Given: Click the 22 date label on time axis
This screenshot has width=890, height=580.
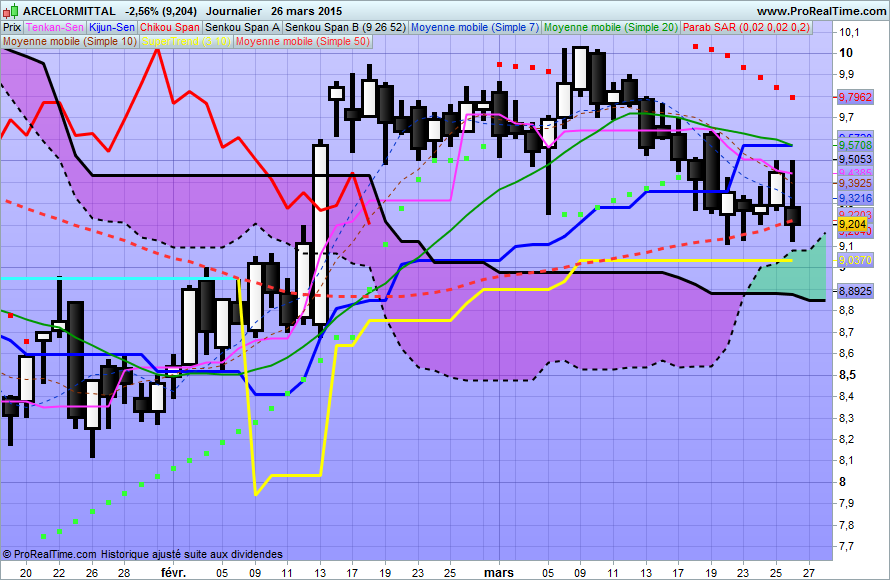Looking at the screenshot, I should [x=59, y=573].
